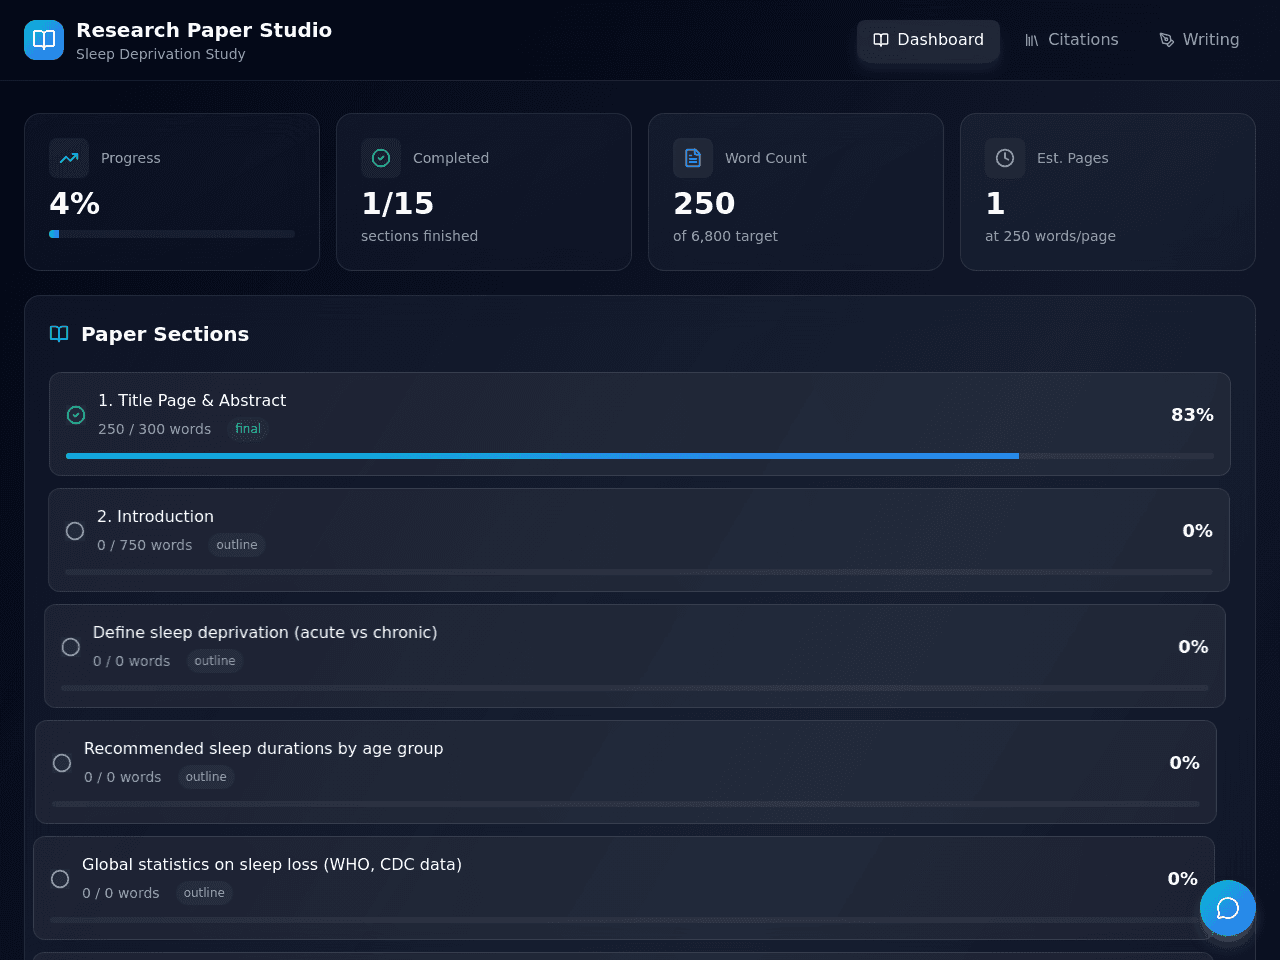Click 'outline' tag on Define sleep deprivation
This screenshot has width=1280, height=960.
(x=215, y=661)
